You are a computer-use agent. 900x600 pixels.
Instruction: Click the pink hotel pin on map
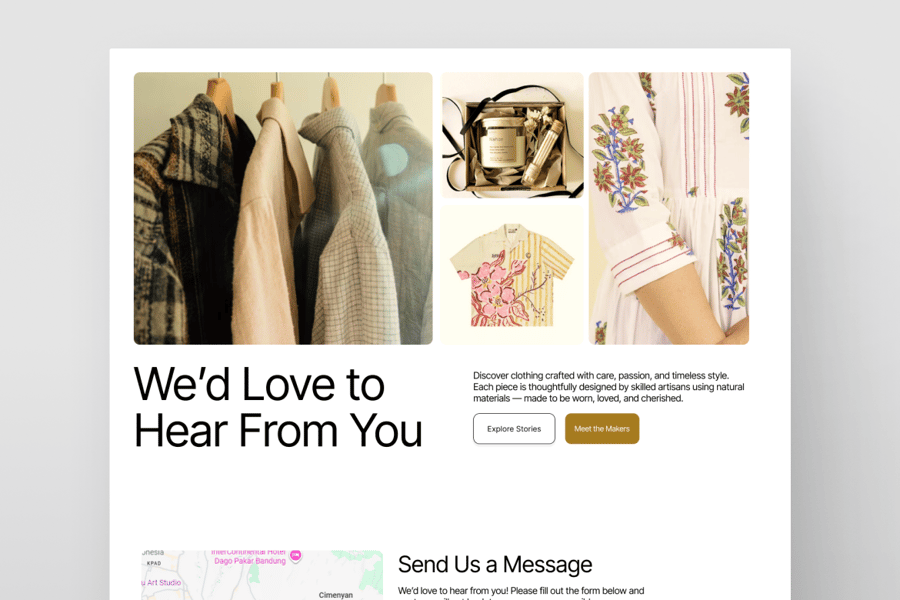(x=296, y=555)
